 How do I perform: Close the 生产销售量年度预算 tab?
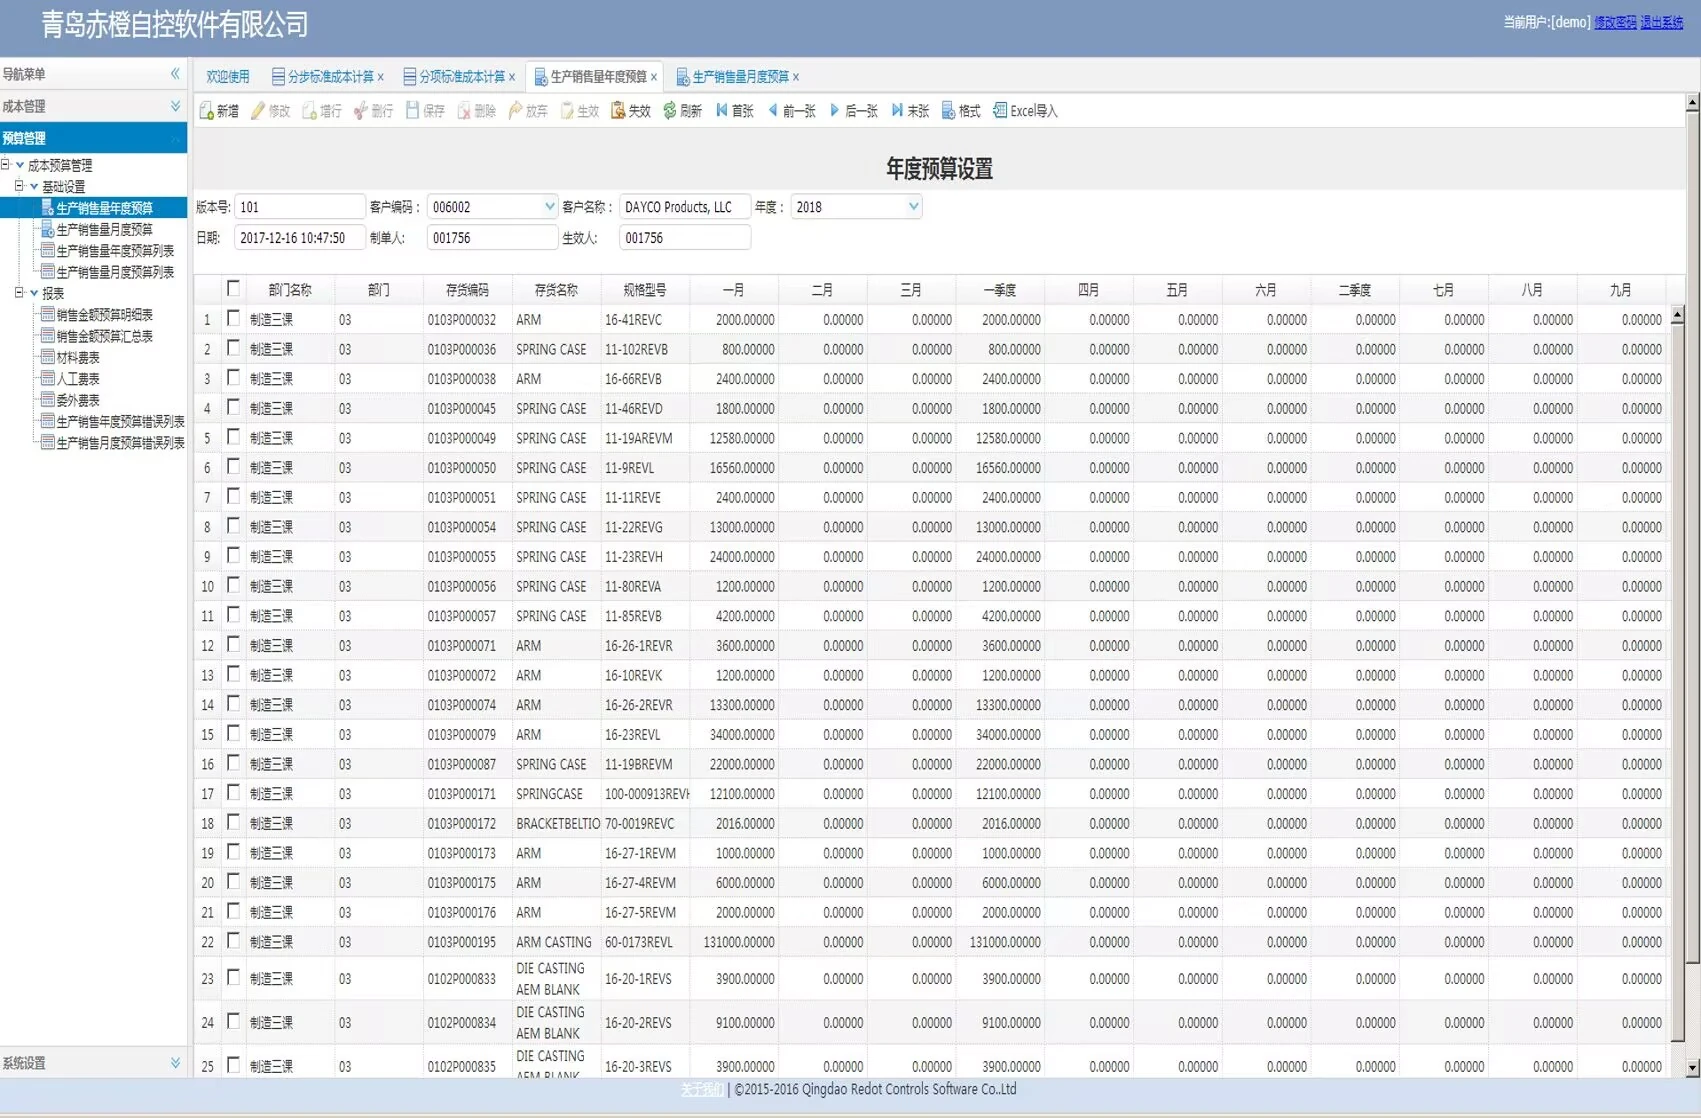pyautogui.click(x=654, y=77)
